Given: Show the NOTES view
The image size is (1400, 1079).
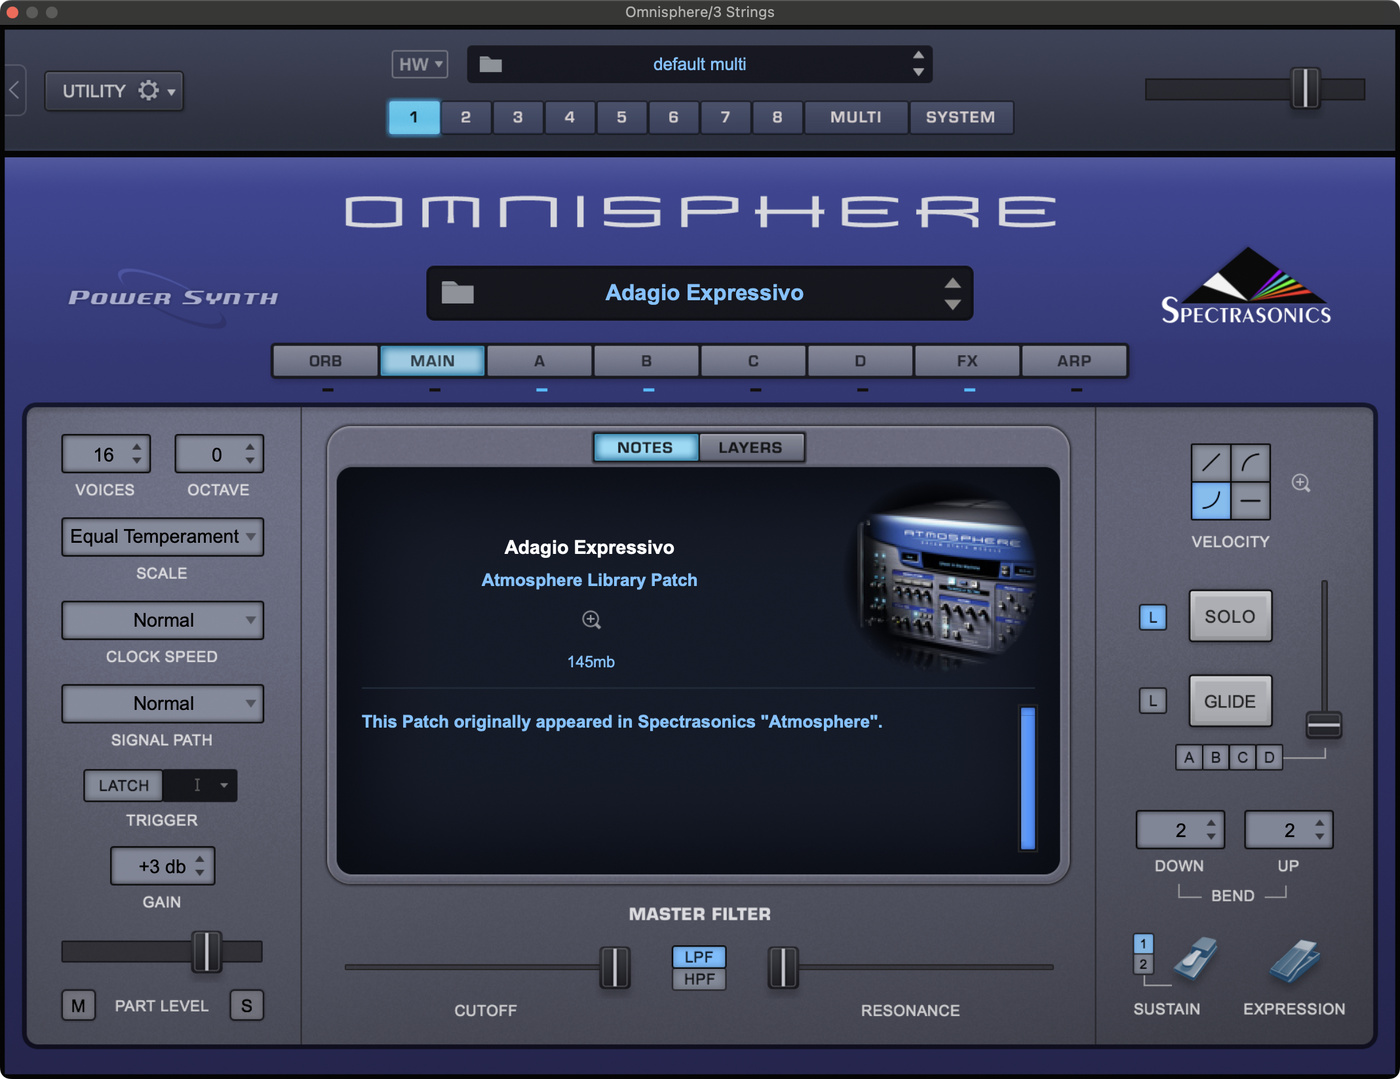Looking at the screenshot, I should 645,447.
